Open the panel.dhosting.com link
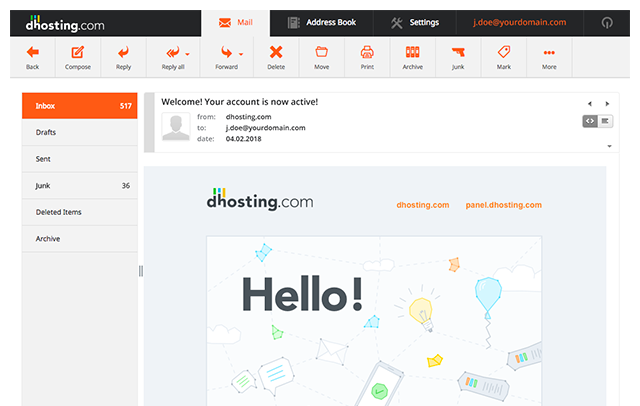Image resolution: width=640 pixels, height=406 pixels. (x=504, y=205)
